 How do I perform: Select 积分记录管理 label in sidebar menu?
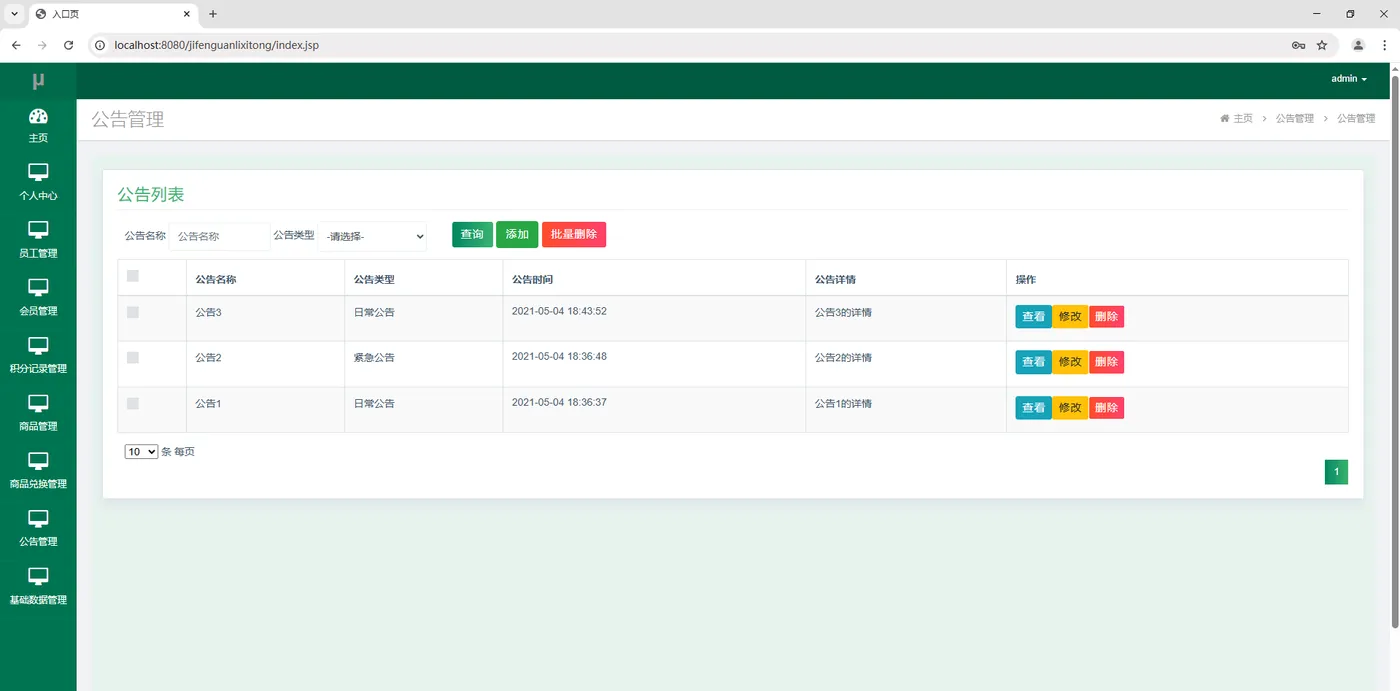38,368
